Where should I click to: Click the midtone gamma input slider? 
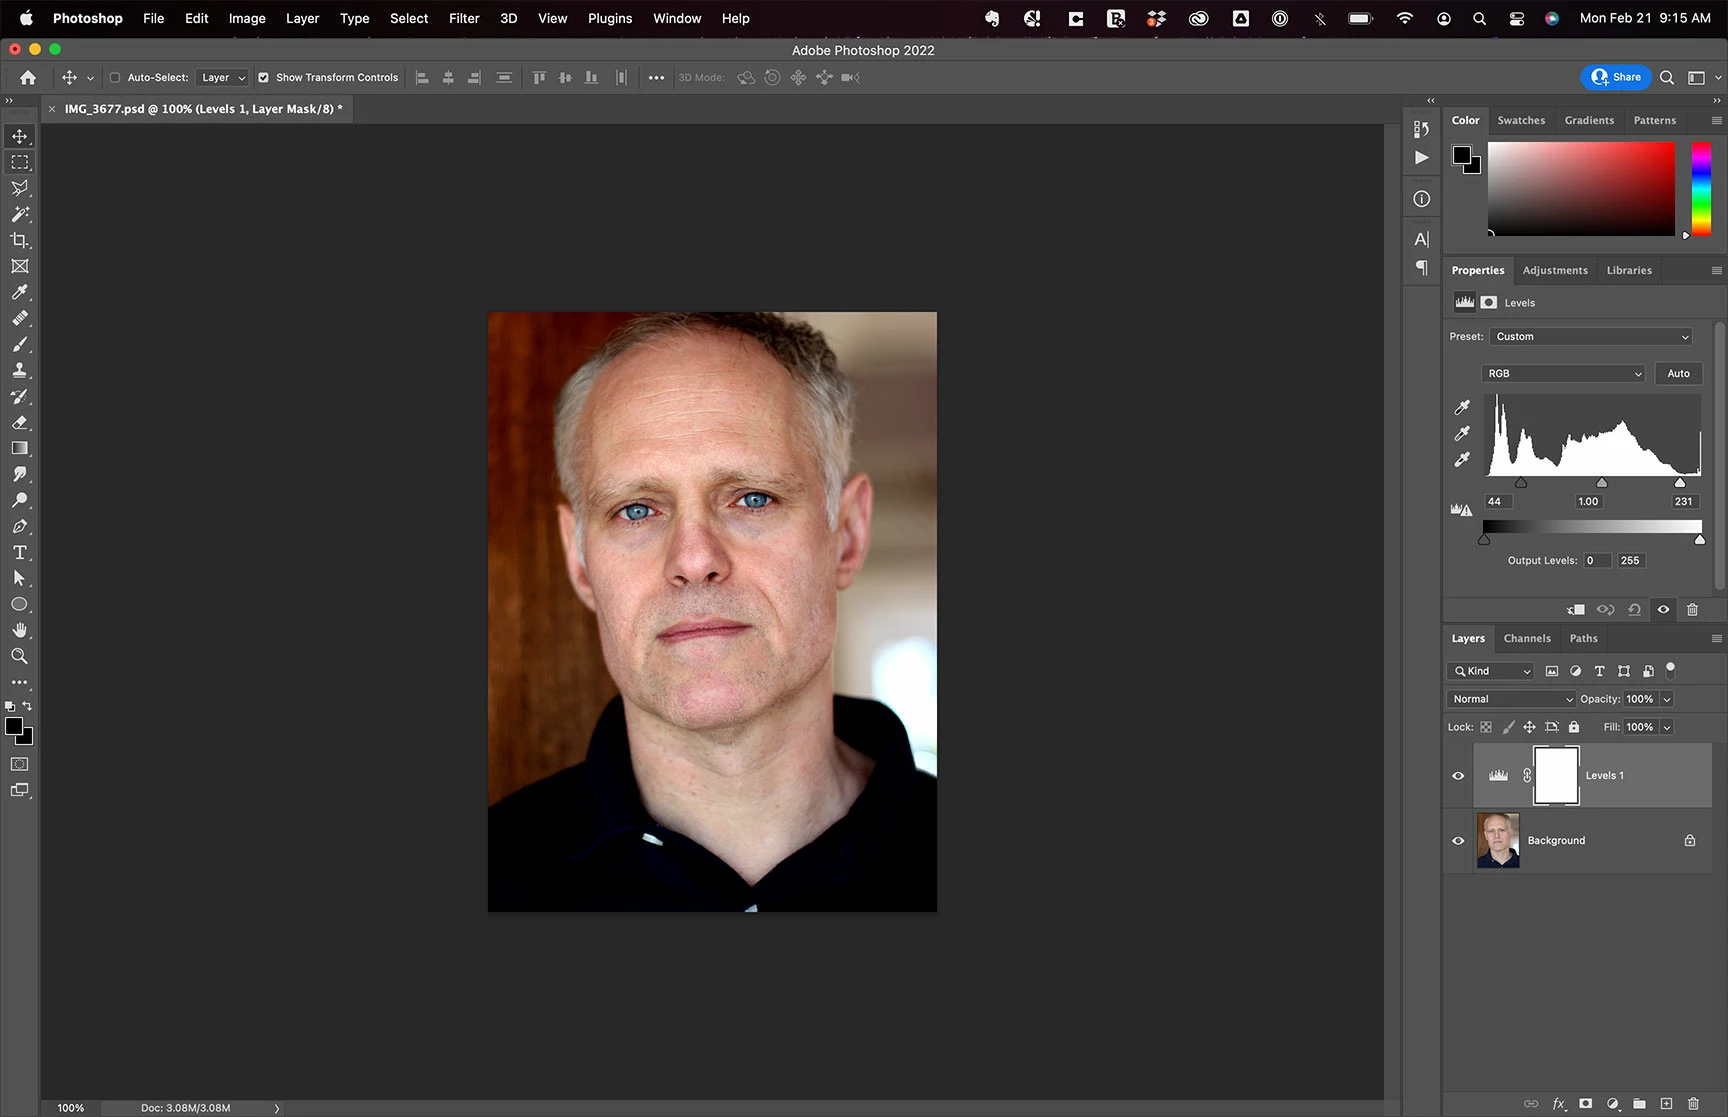coord(1601,483)
